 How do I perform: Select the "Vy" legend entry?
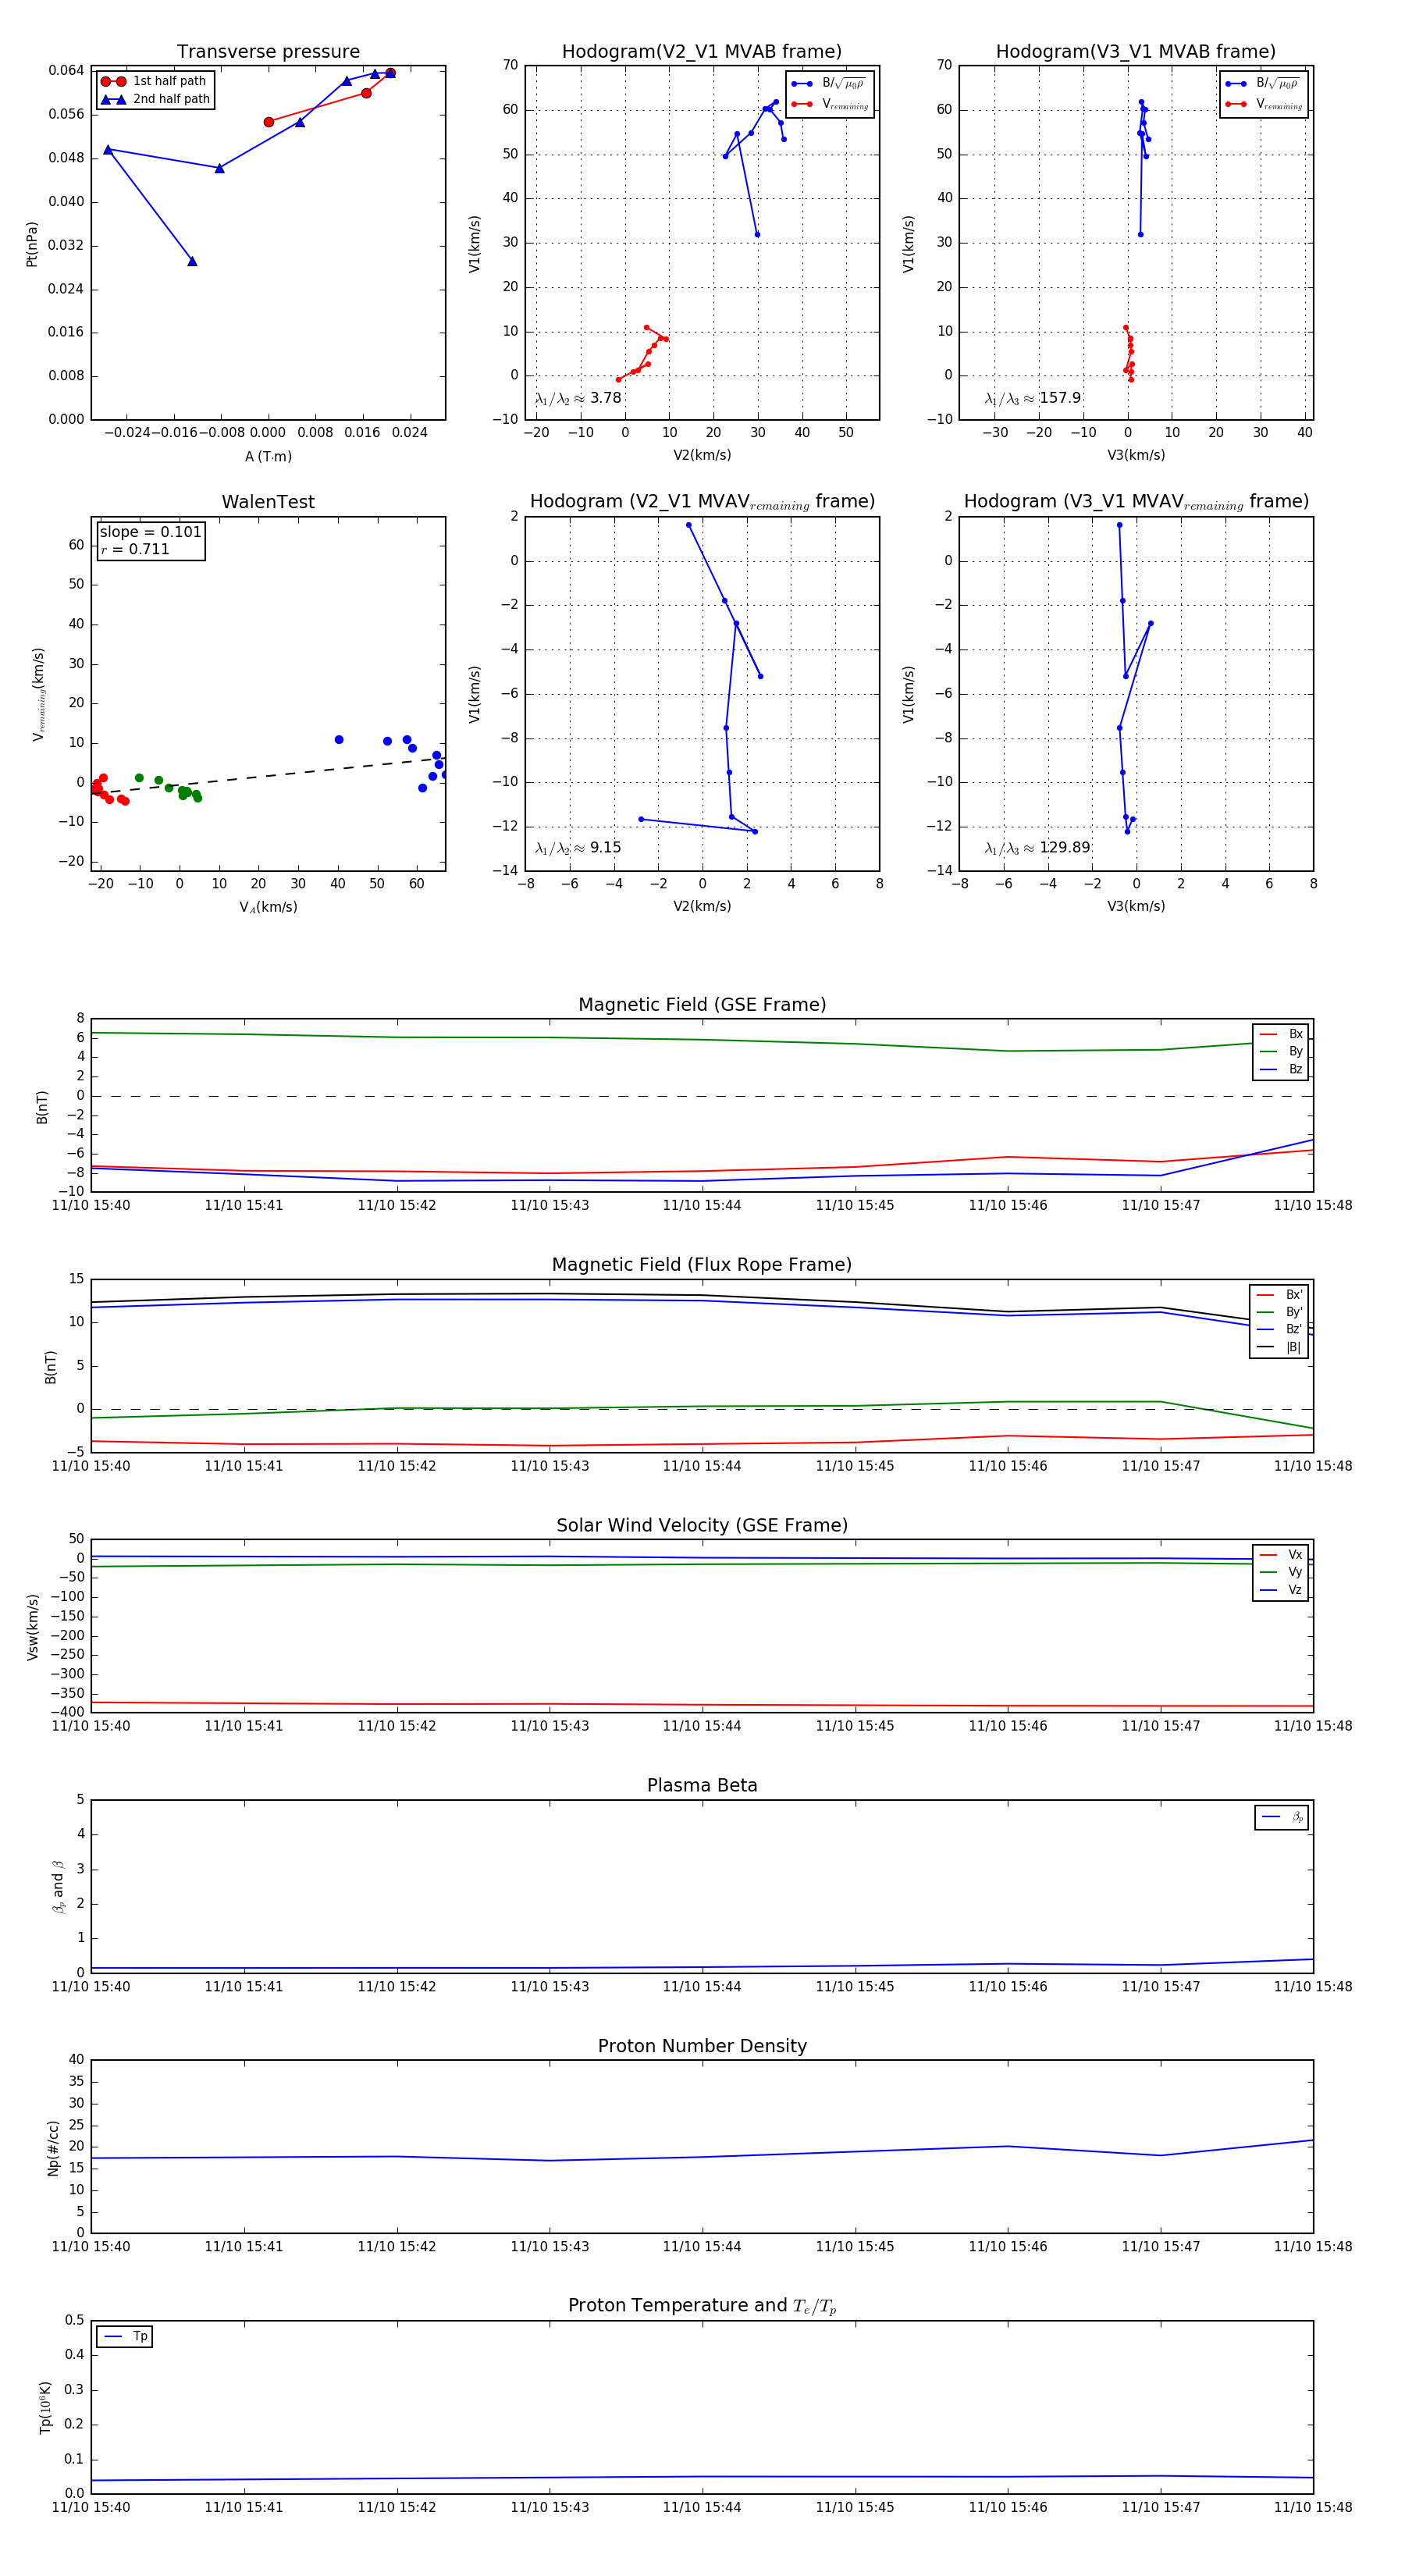click(x=1281, y=1572)
